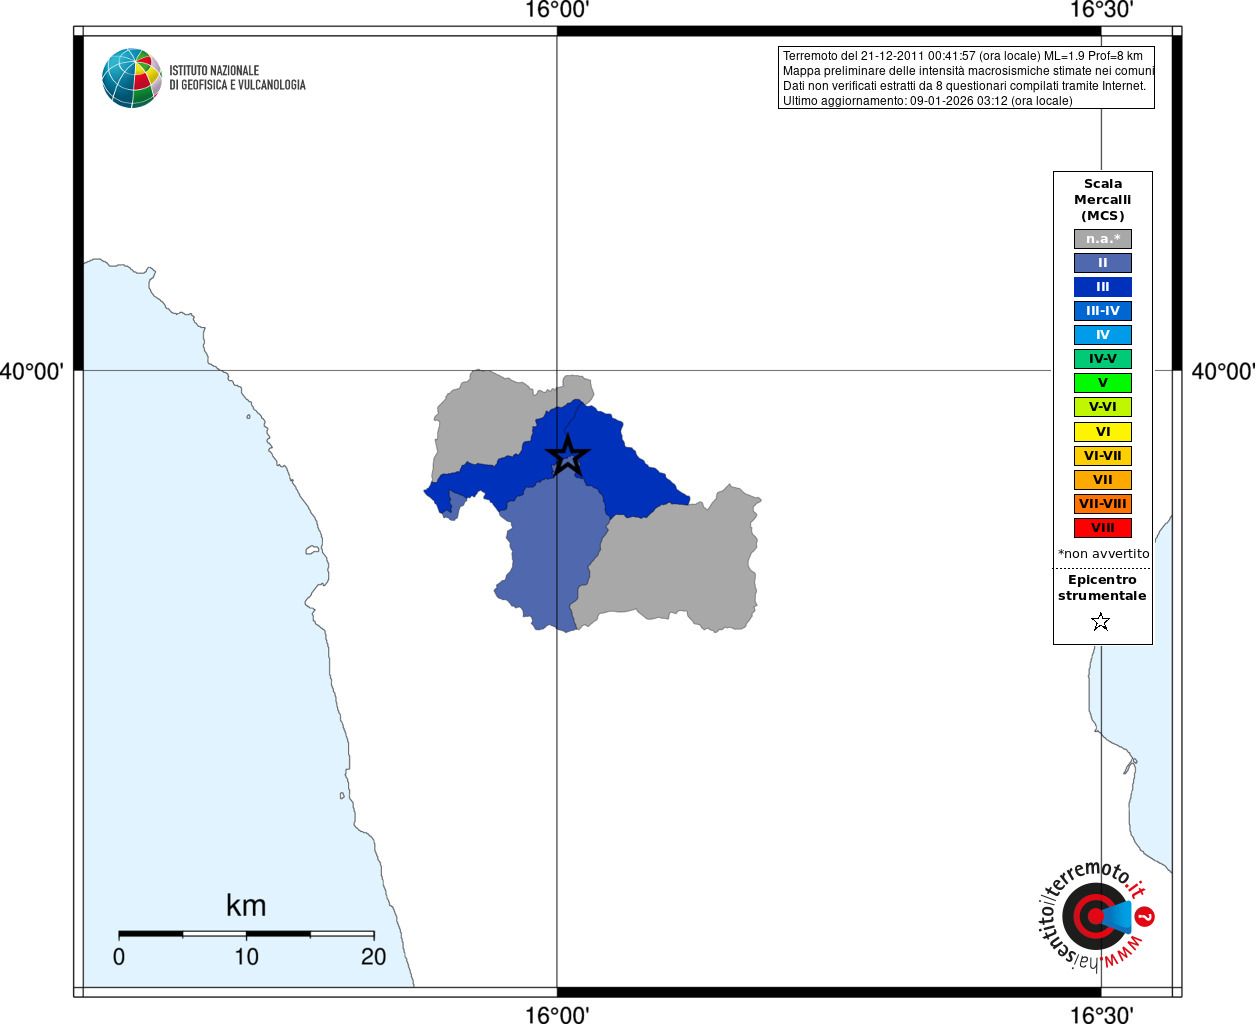
Task: Select the VII-VIII orange legend swatch
Action: (1103, 504)
